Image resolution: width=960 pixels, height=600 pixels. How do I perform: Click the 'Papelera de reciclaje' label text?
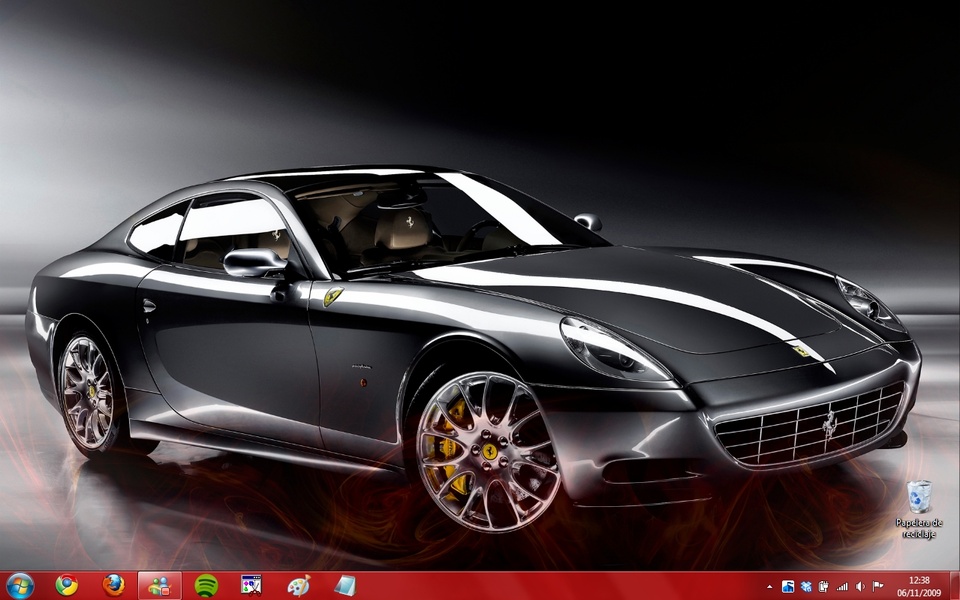pyautogui.click(x=918, y=528)
